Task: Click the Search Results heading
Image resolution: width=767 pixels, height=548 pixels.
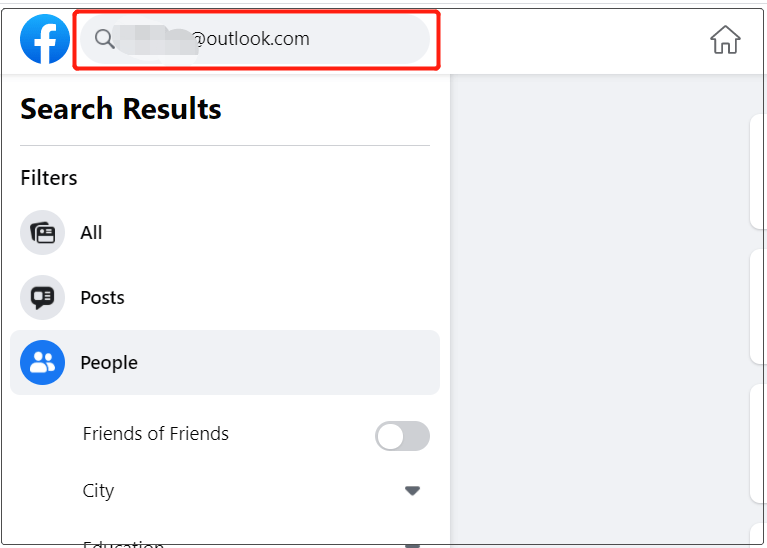Action: (x=121, y=108)
